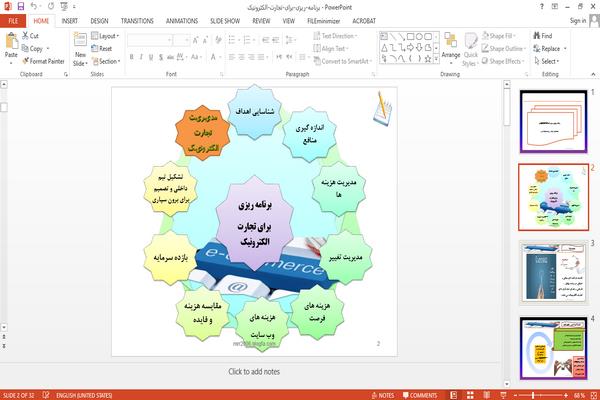600x400 pixels.
Task: Toggle Italic formatting
Action: pos(141,57)
